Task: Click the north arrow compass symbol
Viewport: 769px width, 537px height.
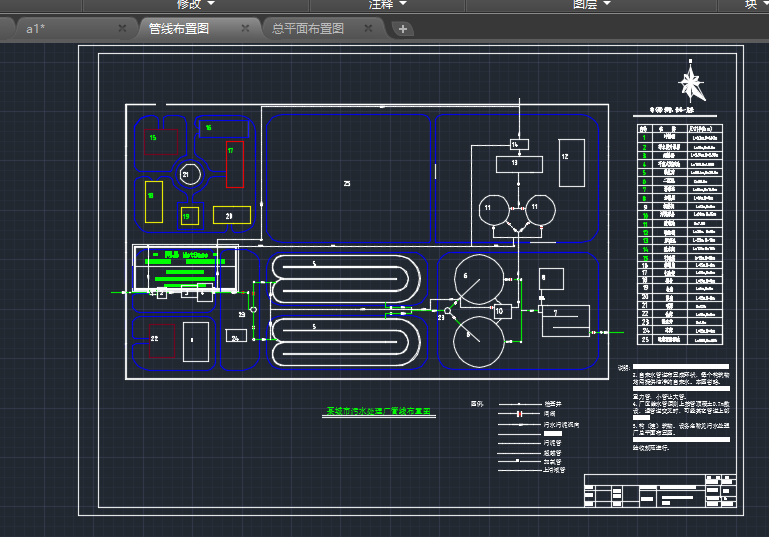Action: (689, 82)
